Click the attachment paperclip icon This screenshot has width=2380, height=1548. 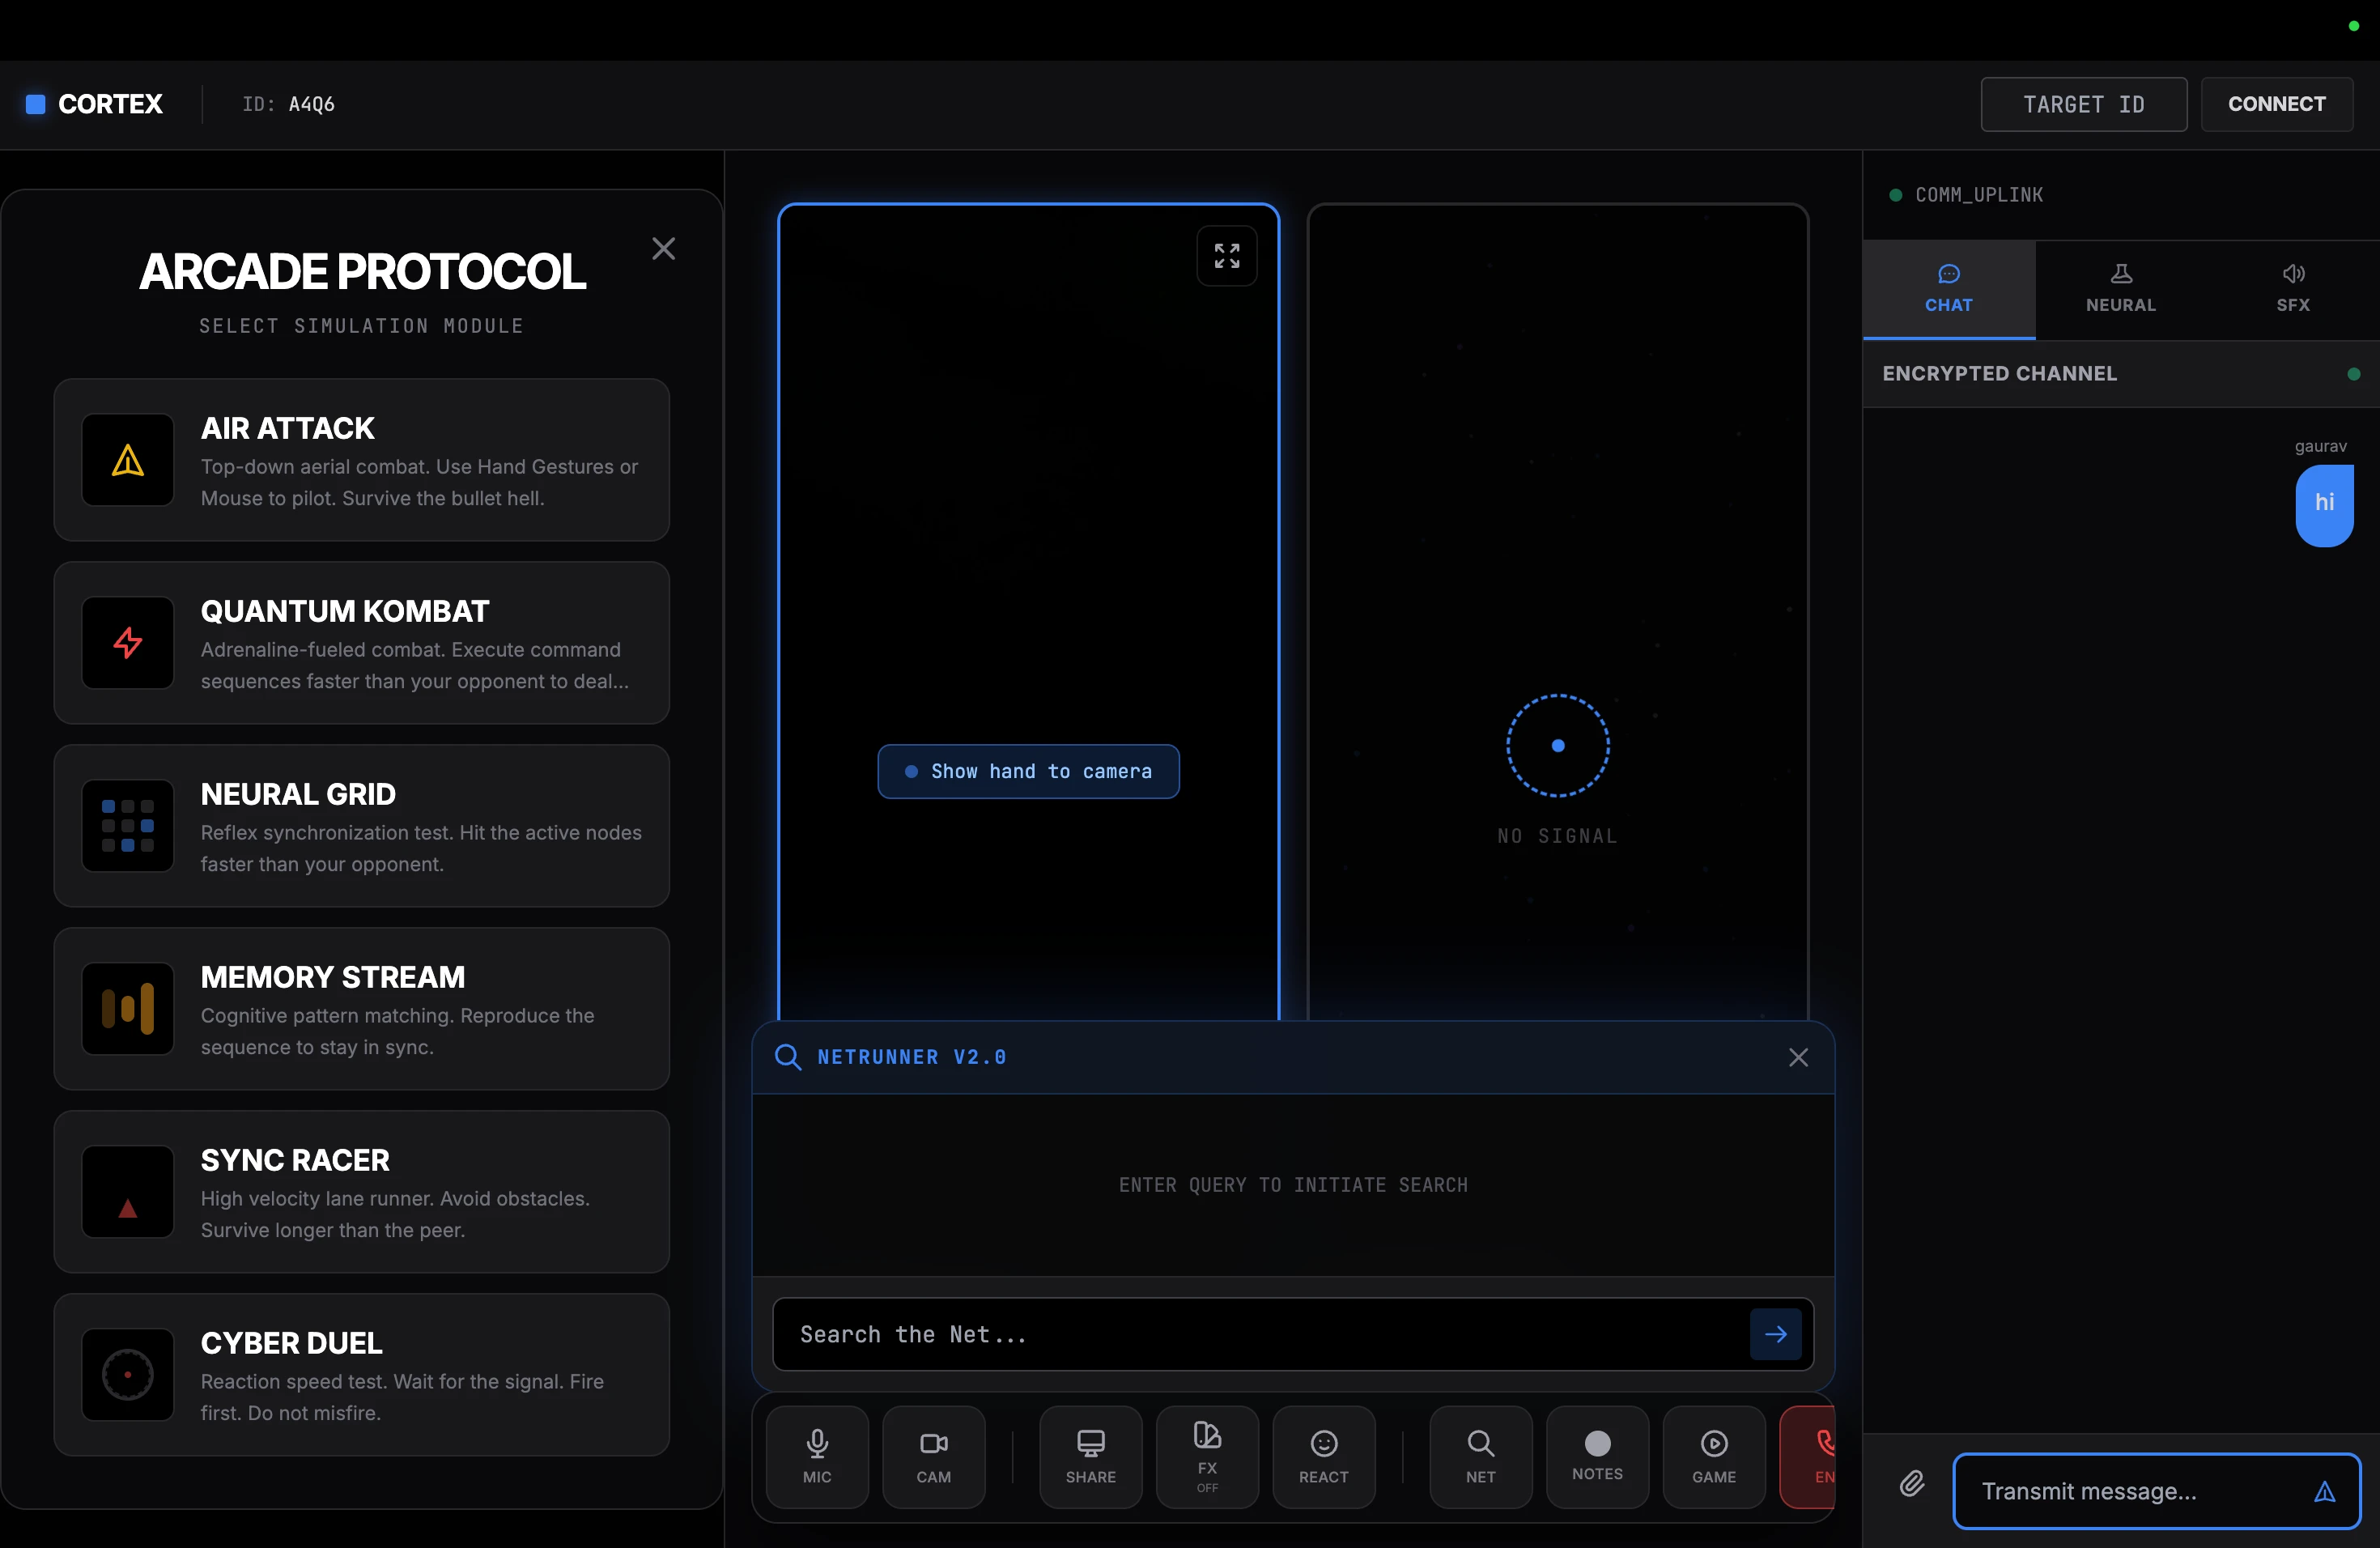(x=1912, y=1483)
